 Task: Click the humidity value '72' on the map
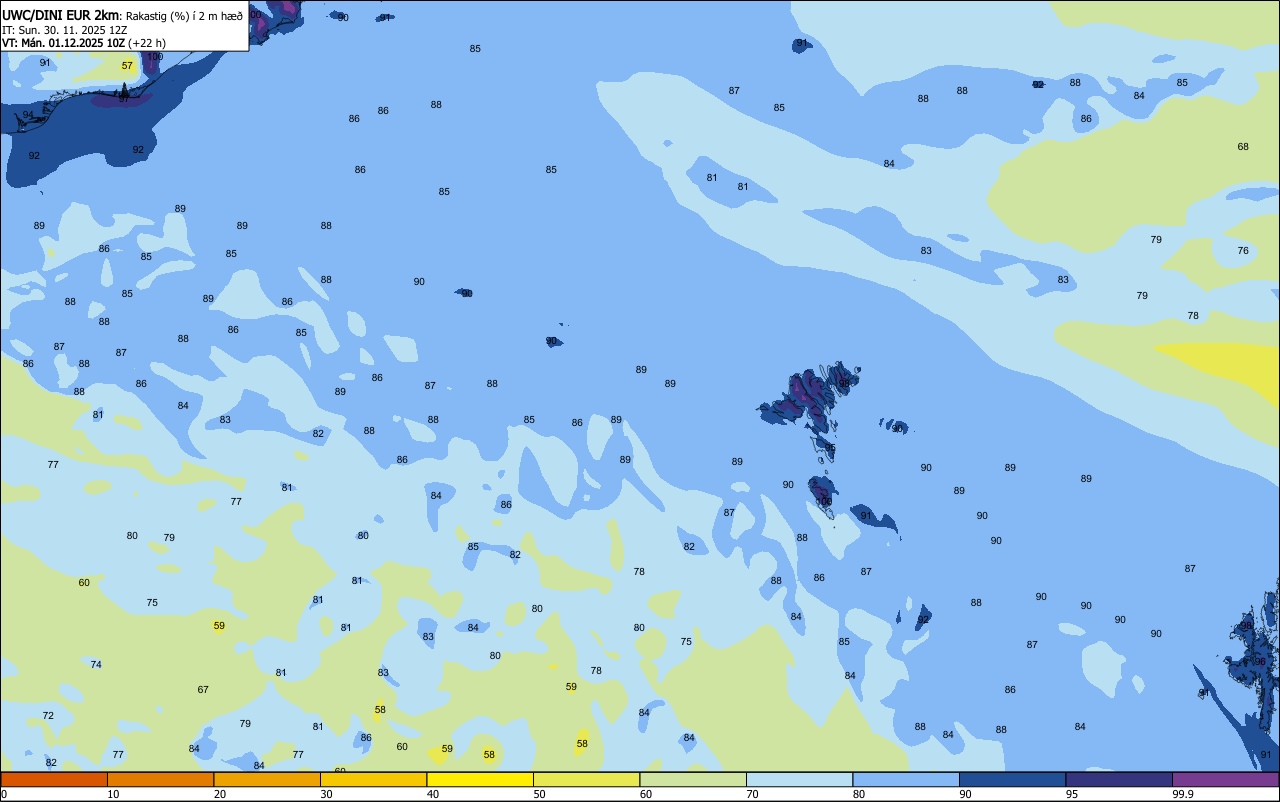coord(48,716)
